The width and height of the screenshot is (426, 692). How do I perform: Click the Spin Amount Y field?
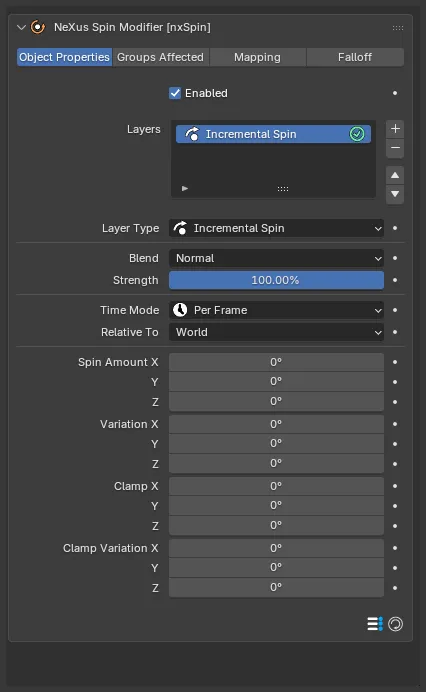(276, 382)
